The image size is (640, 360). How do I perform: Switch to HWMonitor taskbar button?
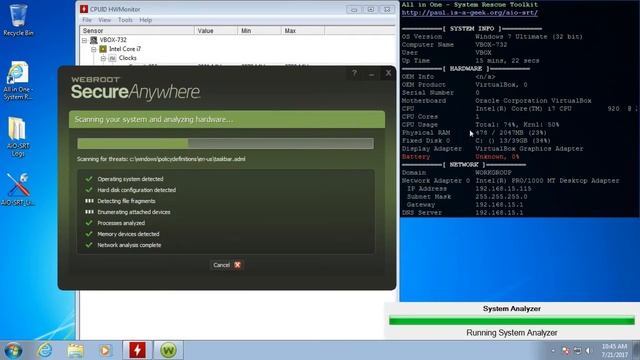coord(137,350)
